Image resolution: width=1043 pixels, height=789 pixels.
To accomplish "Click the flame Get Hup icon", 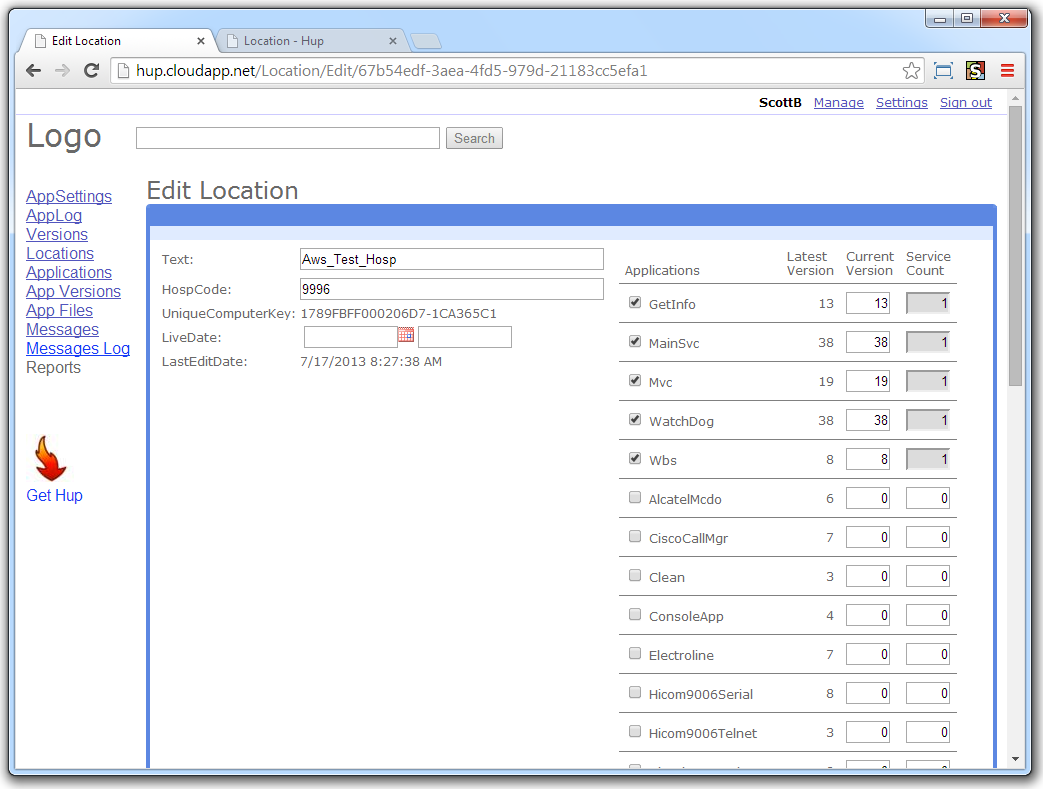I will coord(50,460).
